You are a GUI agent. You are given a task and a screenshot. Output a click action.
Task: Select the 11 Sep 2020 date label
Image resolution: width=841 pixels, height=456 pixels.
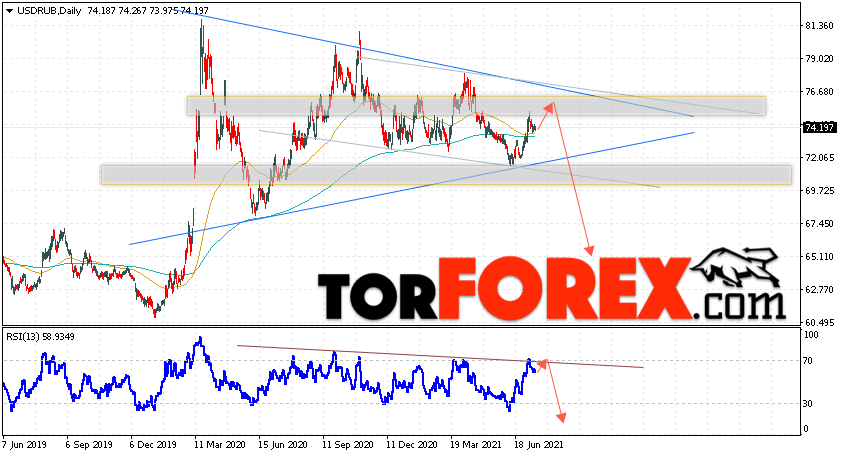tap(348, 445)
